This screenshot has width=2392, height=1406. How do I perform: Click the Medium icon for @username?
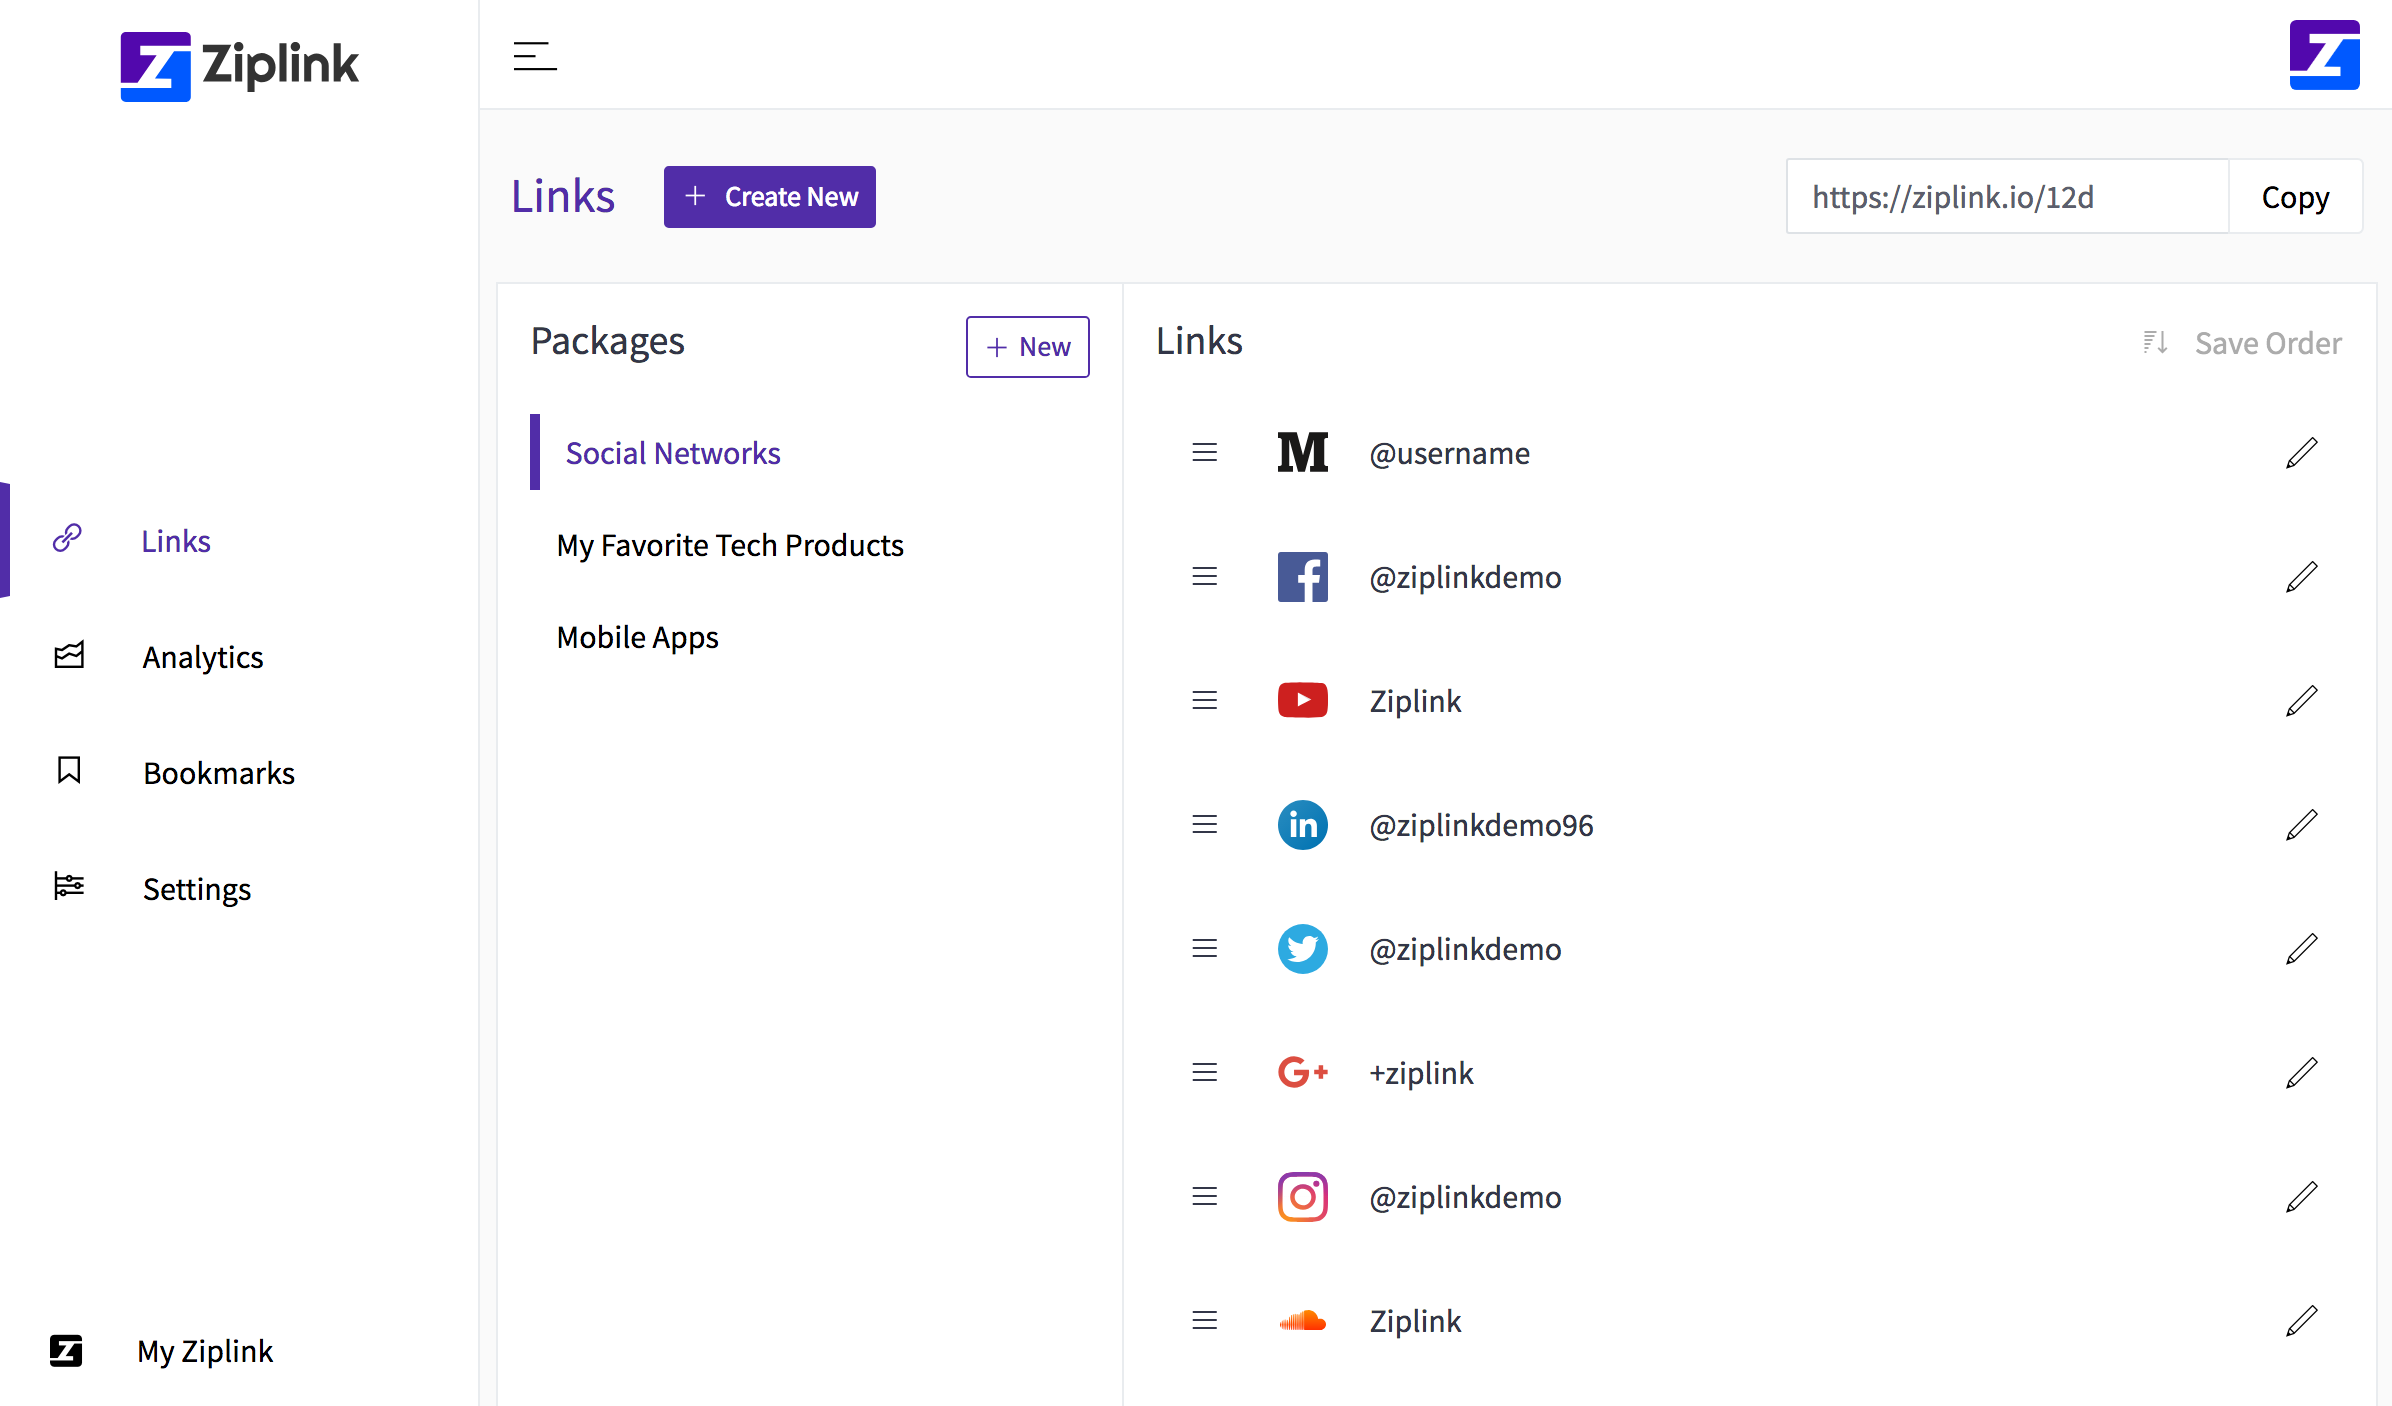pos(1303,452)
